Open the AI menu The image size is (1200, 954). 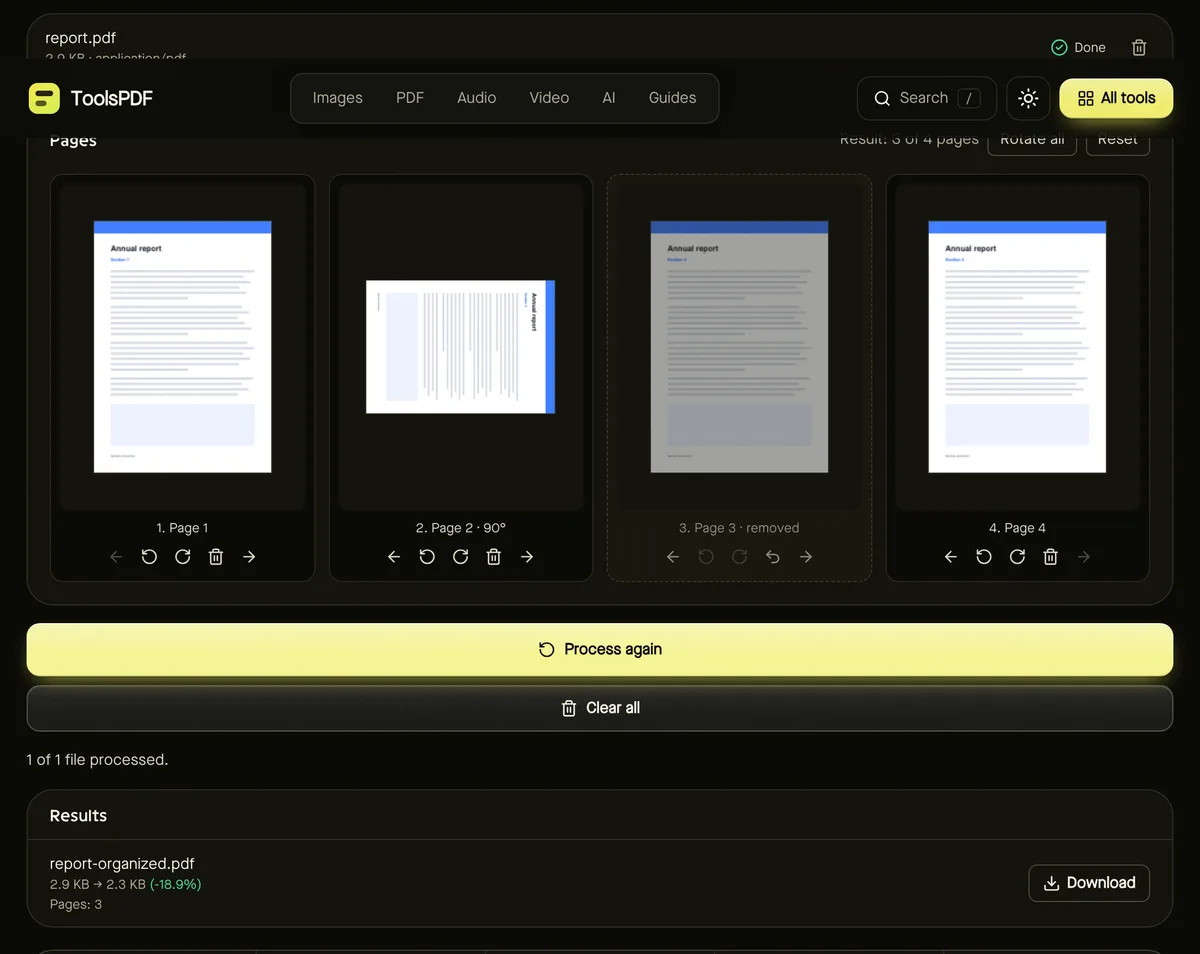tap(609, 98)
